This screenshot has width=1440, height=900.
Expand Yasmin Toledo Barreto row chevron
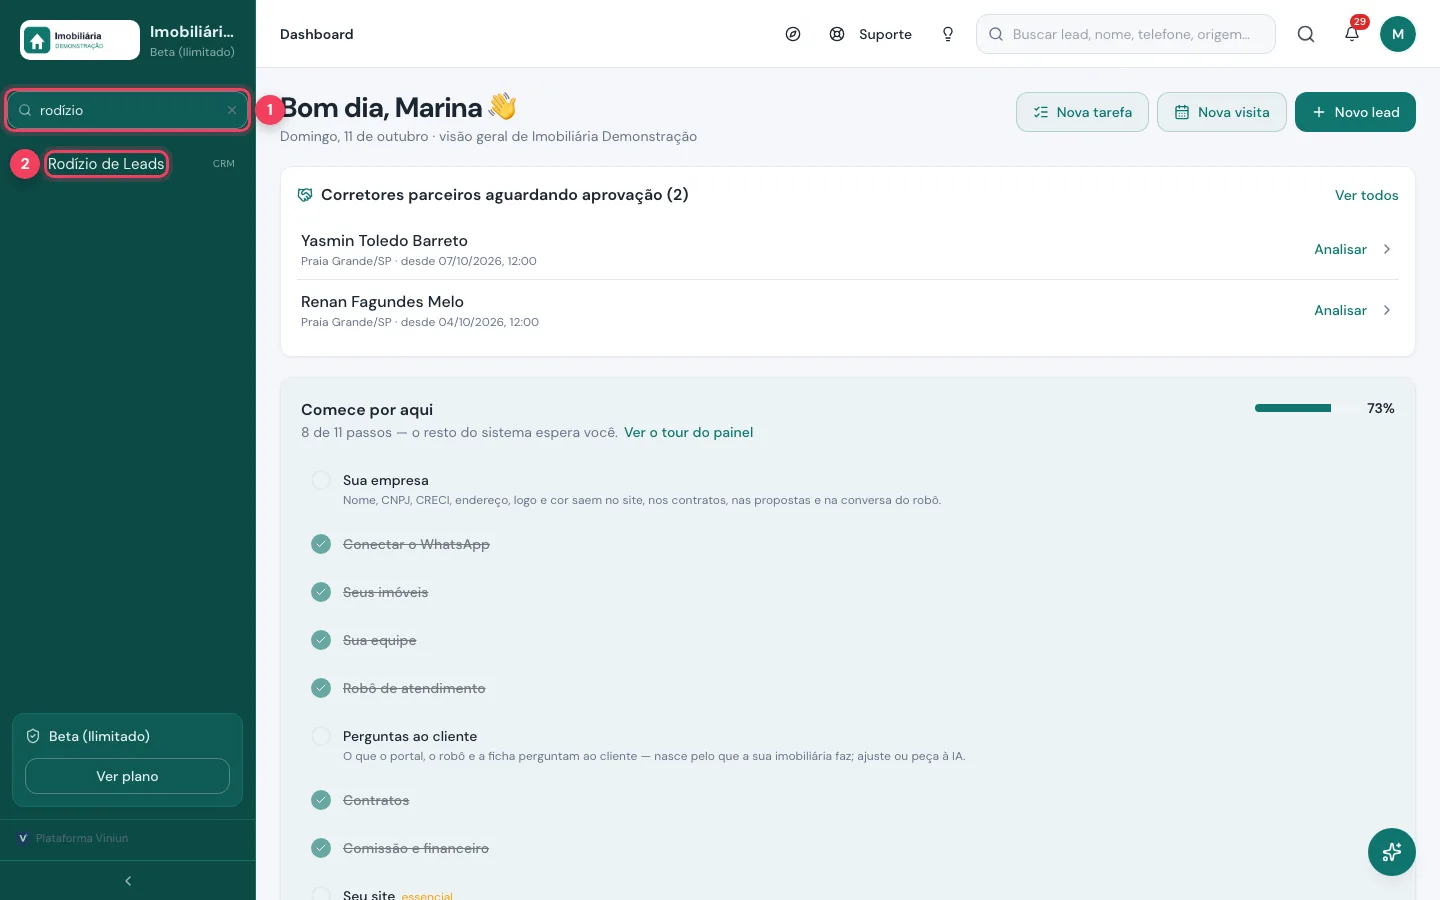point(1387,249)
